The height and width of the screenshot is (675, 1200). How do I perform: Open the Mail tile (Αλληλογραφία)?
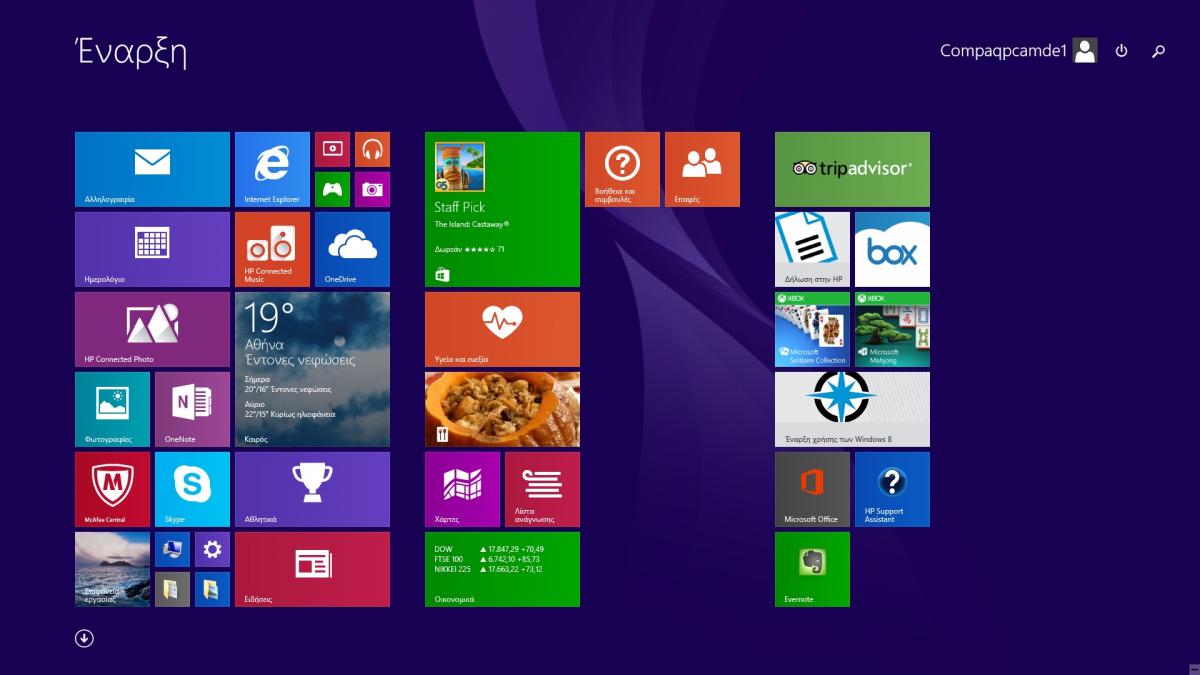(x=152, y=169)
